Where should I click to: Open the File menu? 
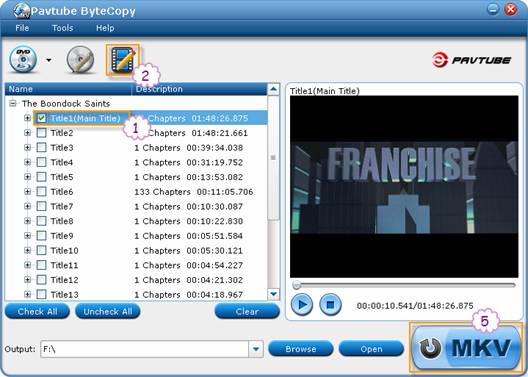22,28
